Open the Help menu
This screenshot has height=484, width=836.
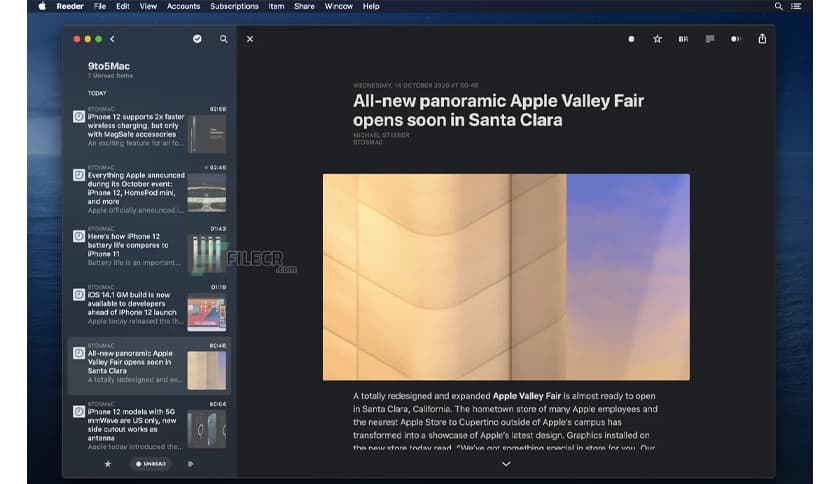point(371,6)
